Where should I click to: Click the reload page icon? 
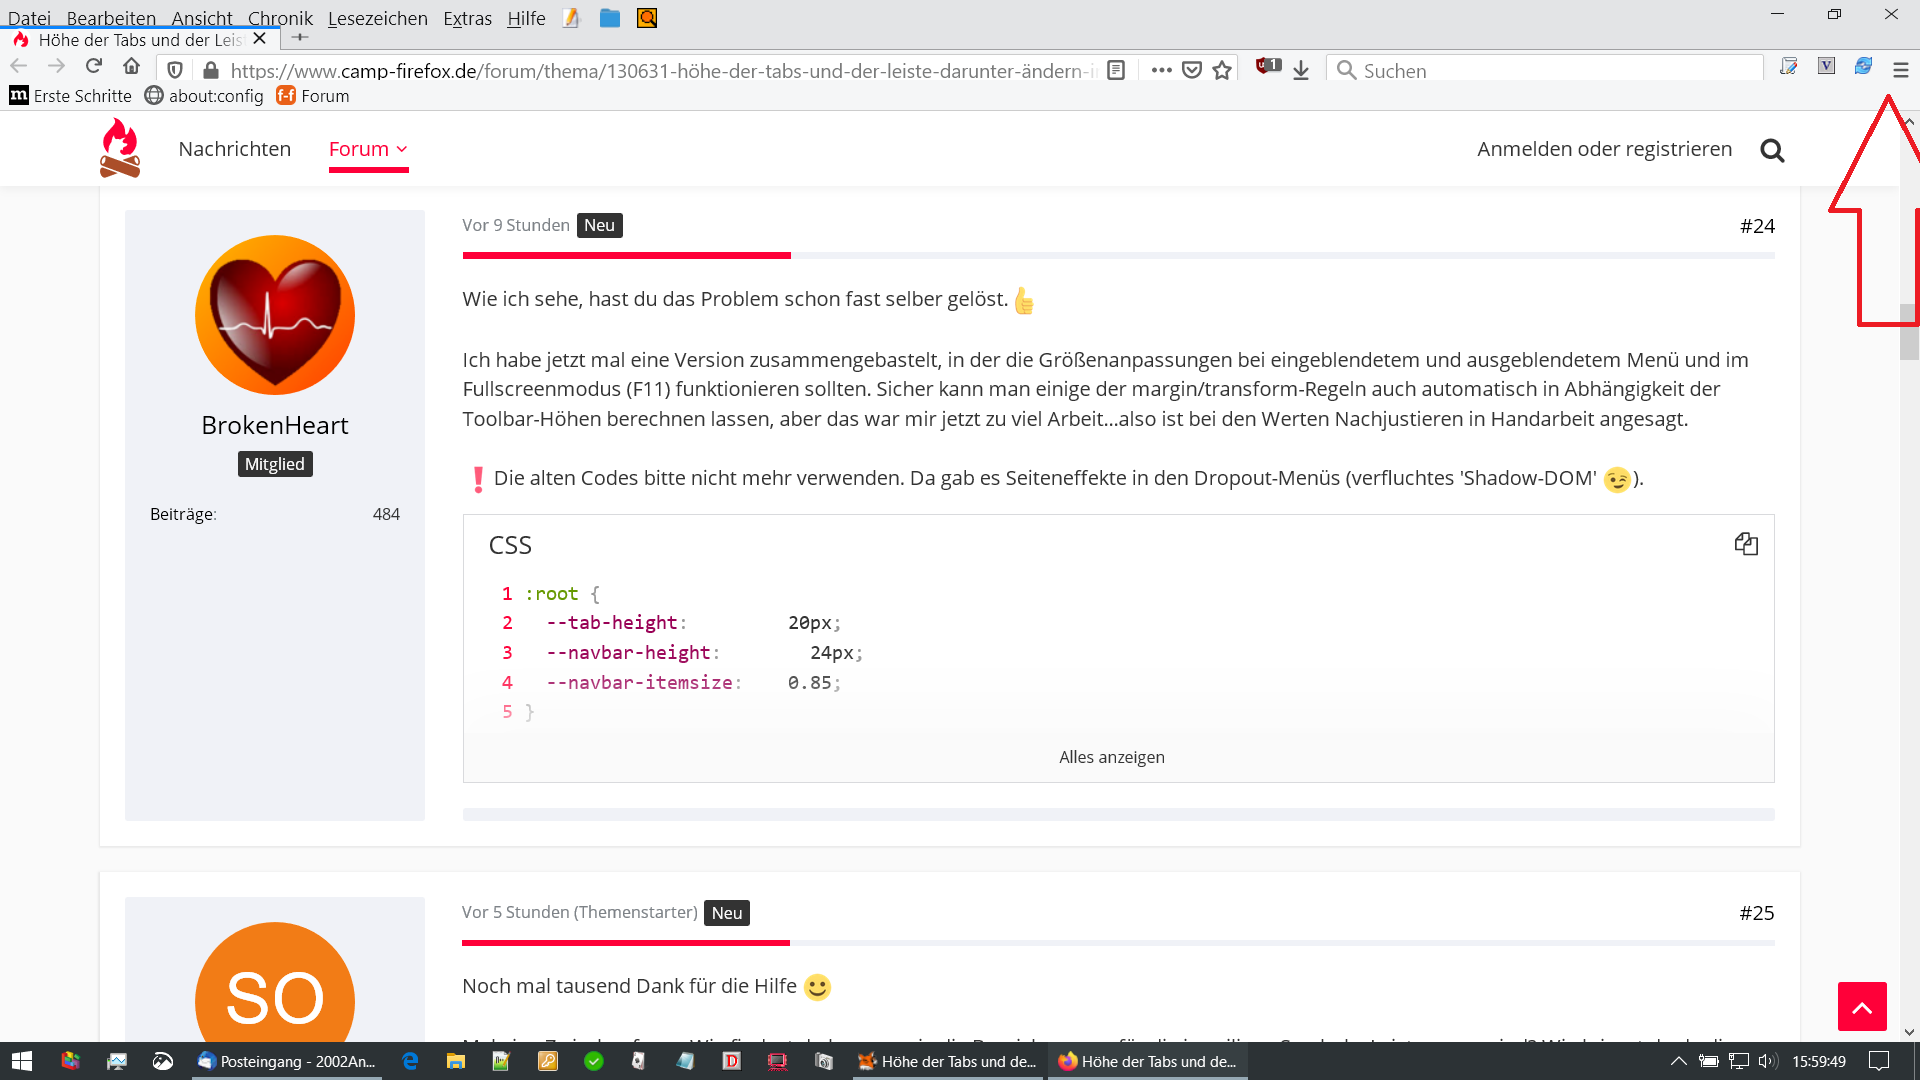pos(94,66)
